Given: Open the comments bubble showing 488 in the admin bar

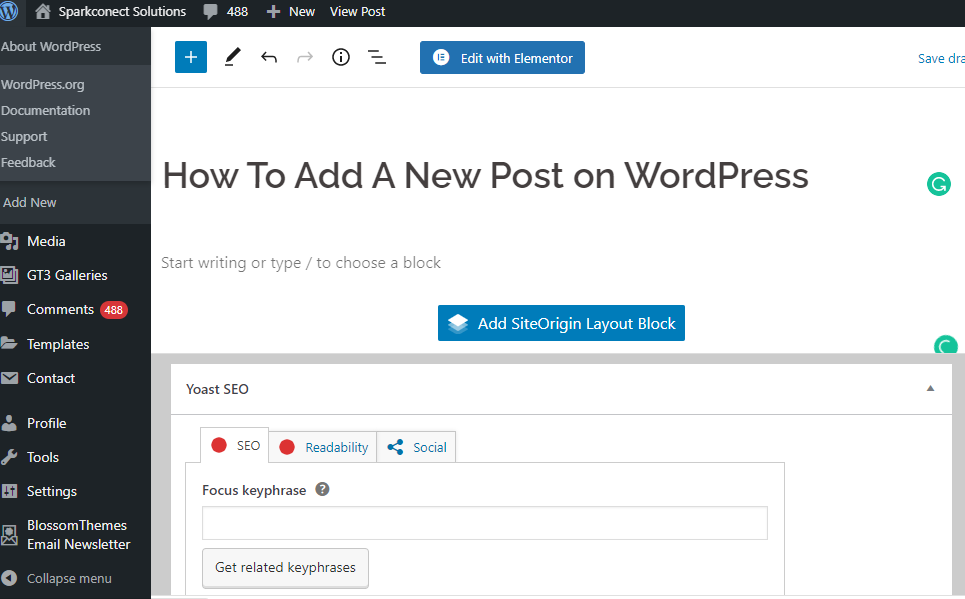Looking at the screenshot, I should (x=226, y=12).
